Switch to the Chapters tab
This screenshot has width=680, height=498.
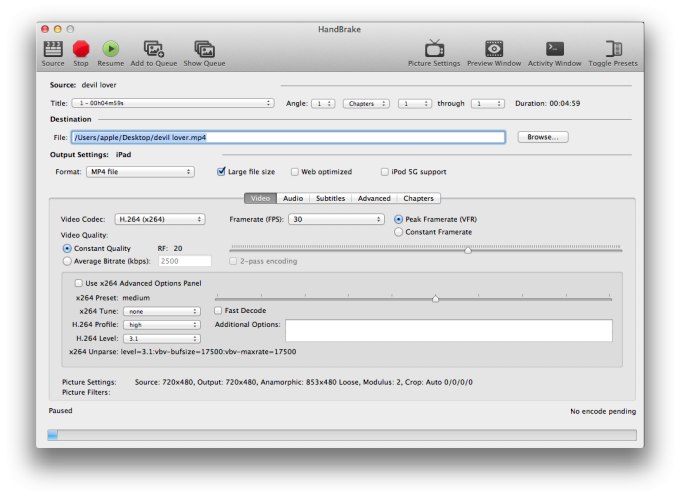click(x=418, y=198)
